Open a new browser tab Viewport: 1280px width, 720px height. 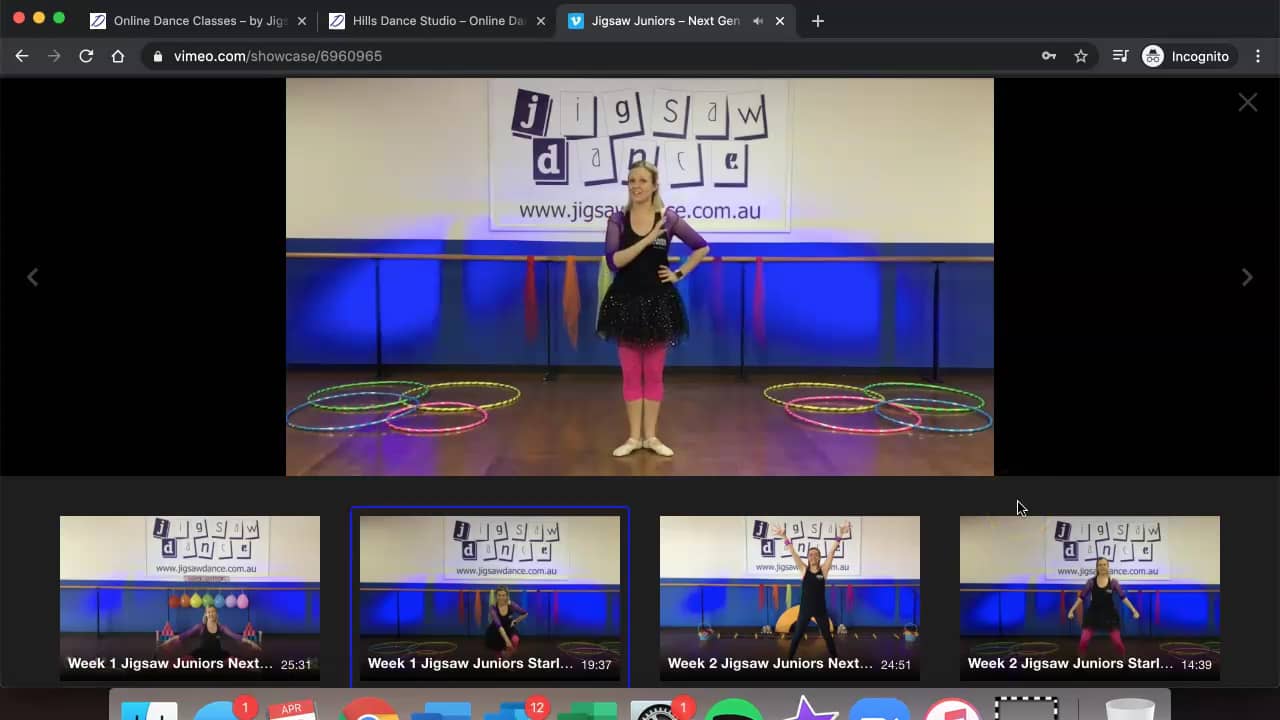(x=818, y=21)
